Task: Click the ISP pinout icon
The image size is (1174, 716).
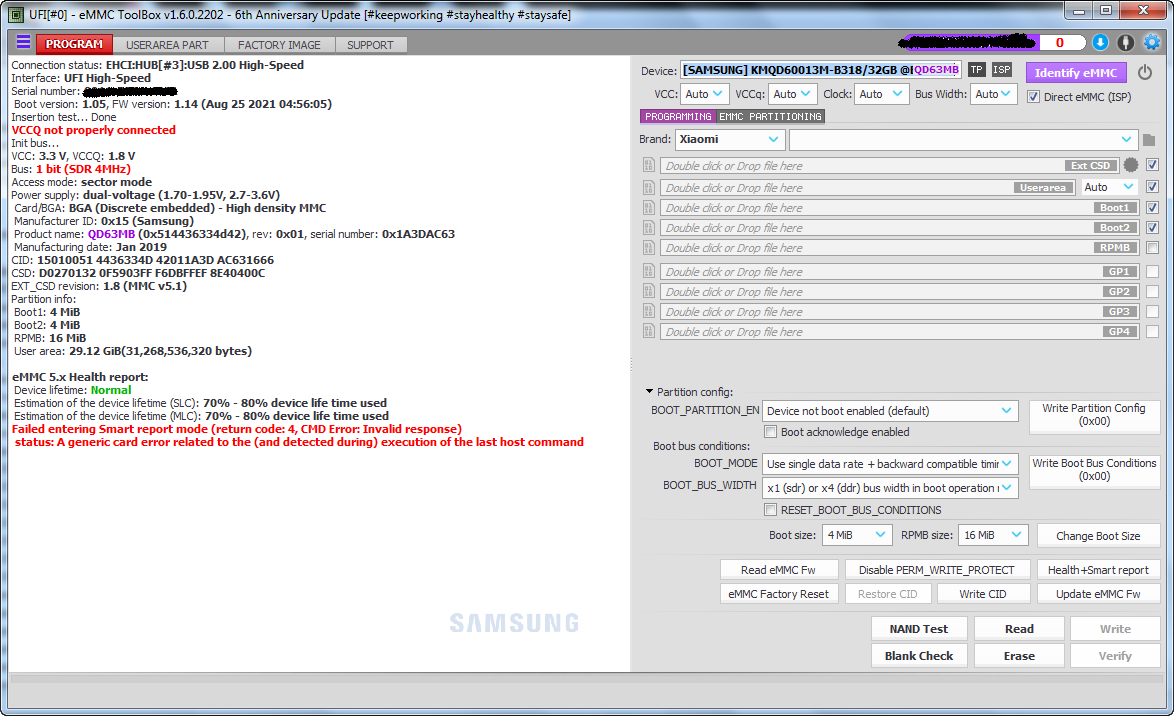Action: [x=1002, y=70]
